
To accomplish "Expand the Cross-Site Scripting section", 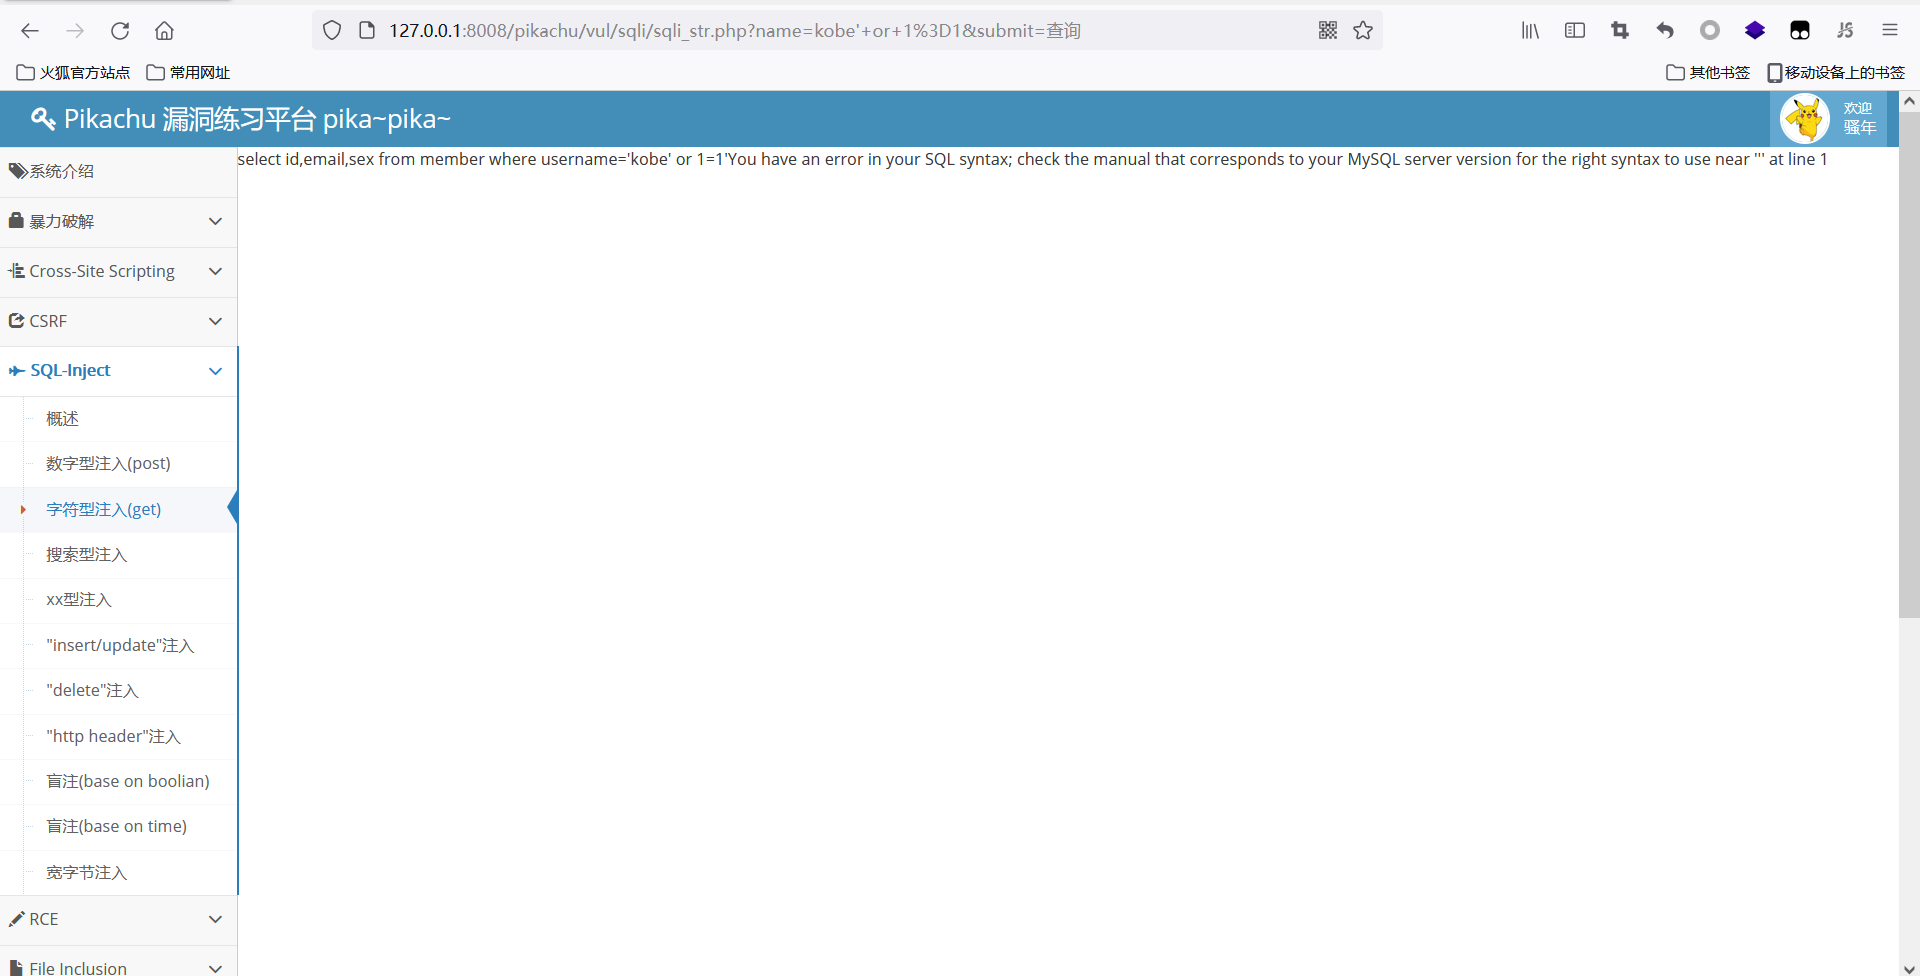I will (x=118, y=272).
